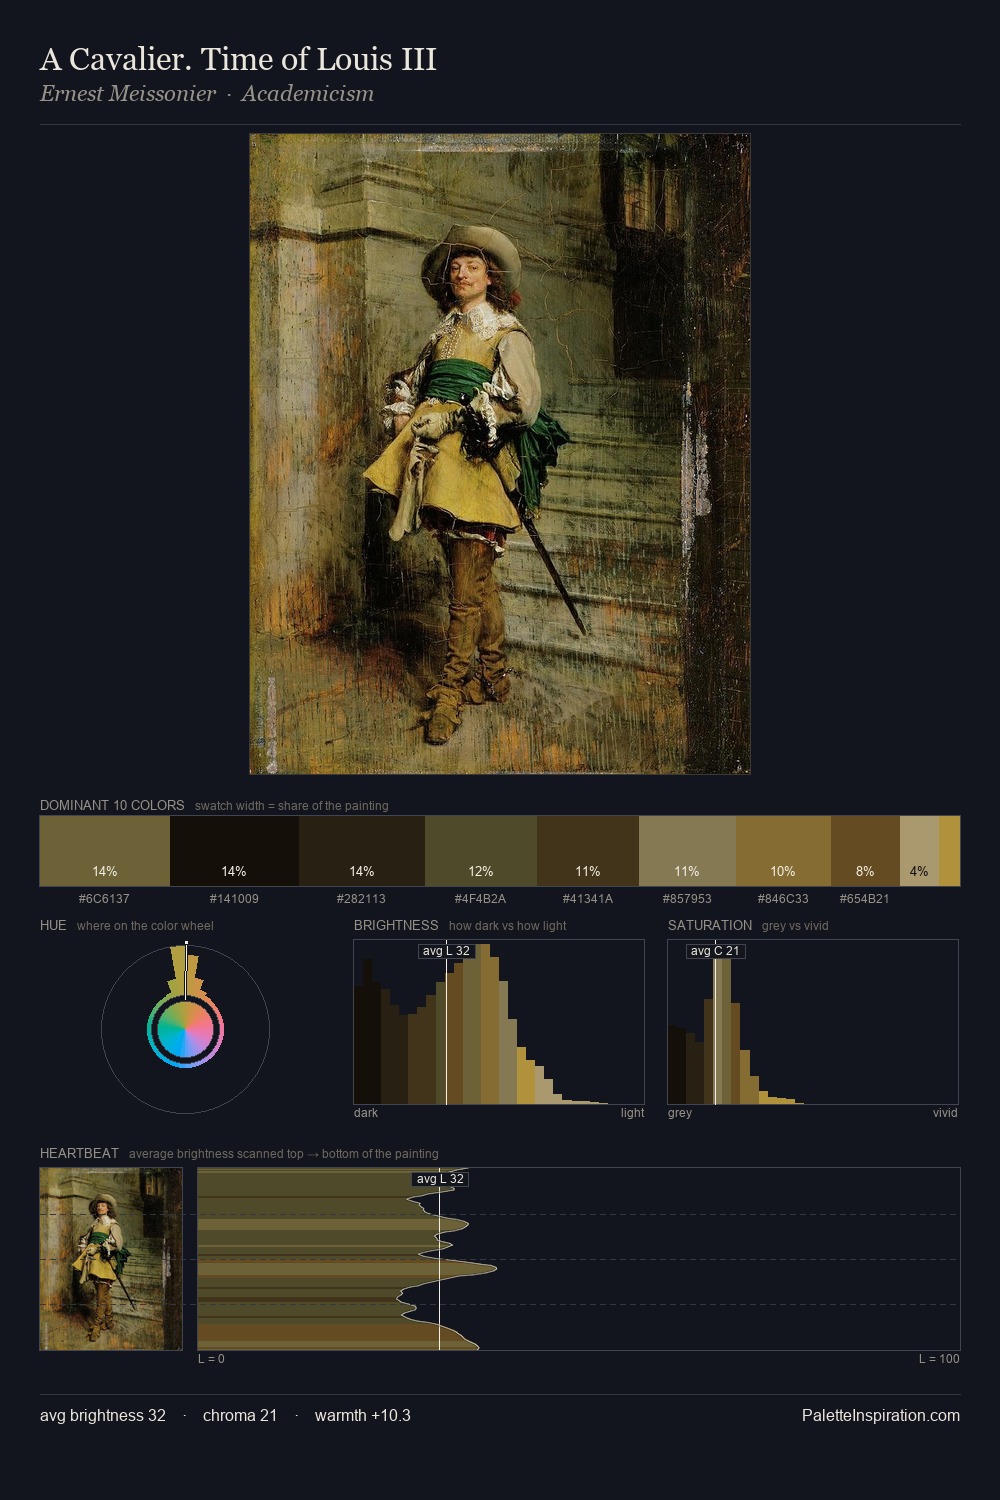
Task: Click the 'grey vs vivid' caption
Action: [795, 926]
